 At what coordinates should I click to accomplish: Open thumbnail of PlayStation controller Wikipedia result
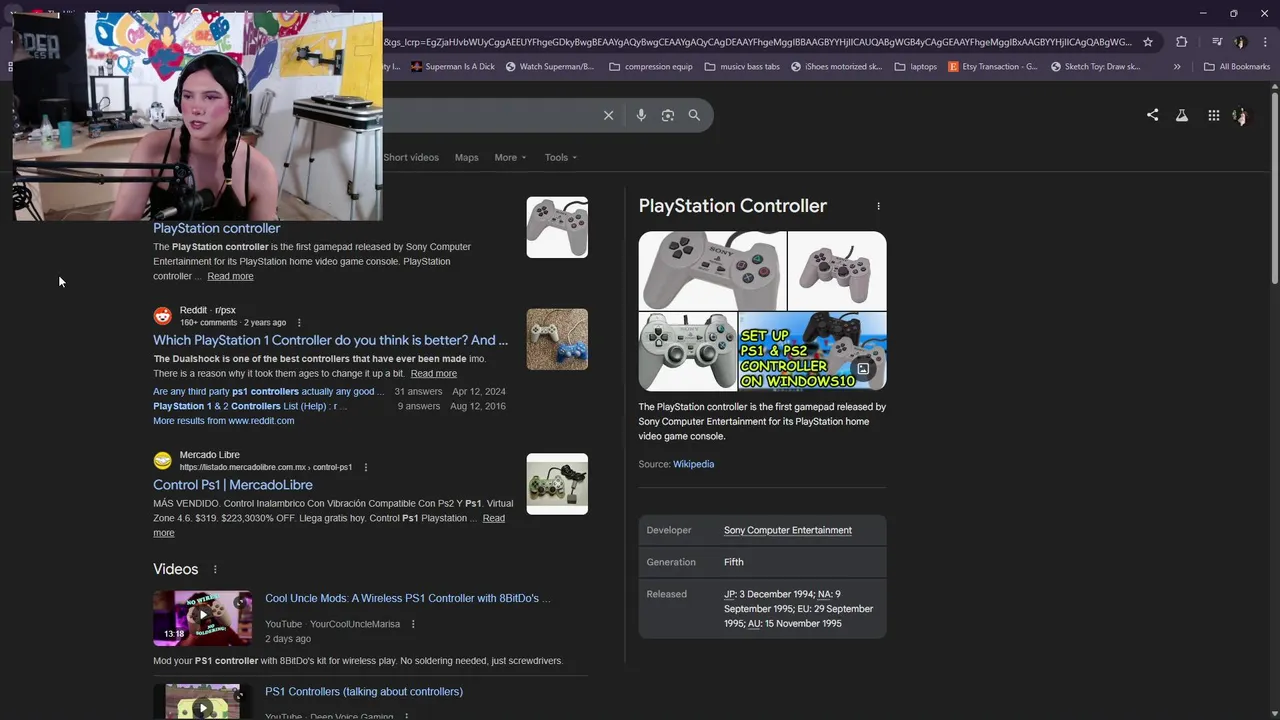pos(557,227)
